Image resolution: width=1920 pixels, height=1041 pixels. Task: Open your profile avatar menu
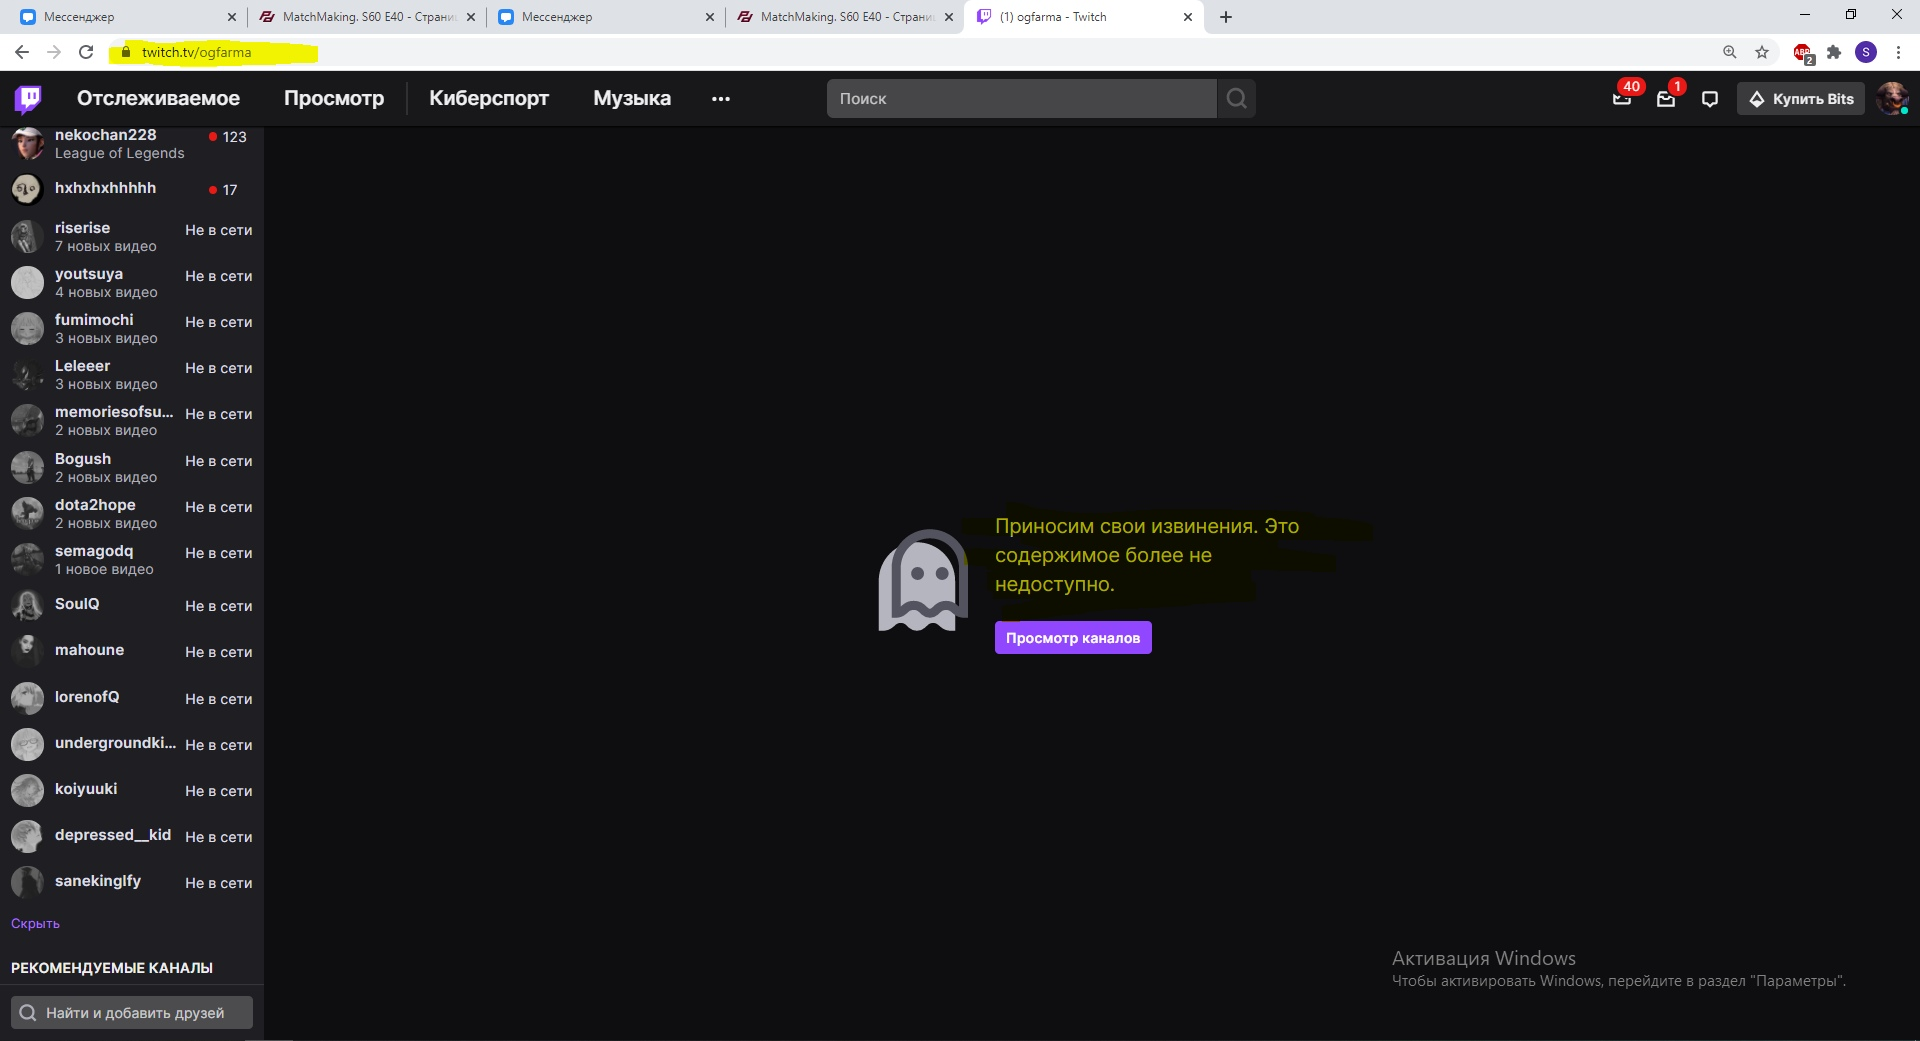[x=1893, y=98]
